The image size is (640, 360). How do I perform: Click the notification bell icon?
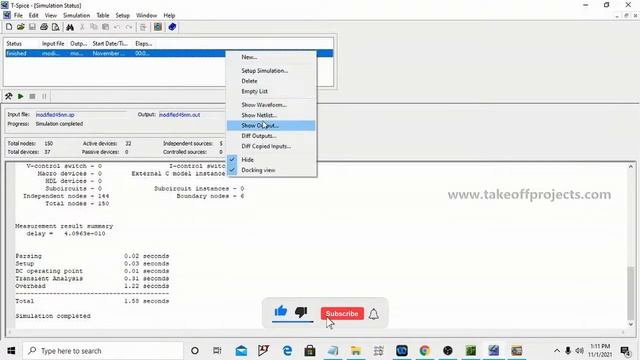tap(373, 314)
